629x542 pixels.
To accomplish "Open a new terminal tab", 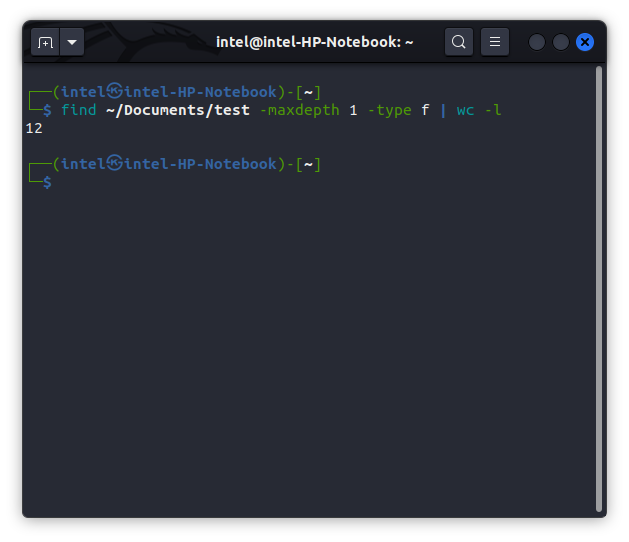I will click(x=45, y=42).
